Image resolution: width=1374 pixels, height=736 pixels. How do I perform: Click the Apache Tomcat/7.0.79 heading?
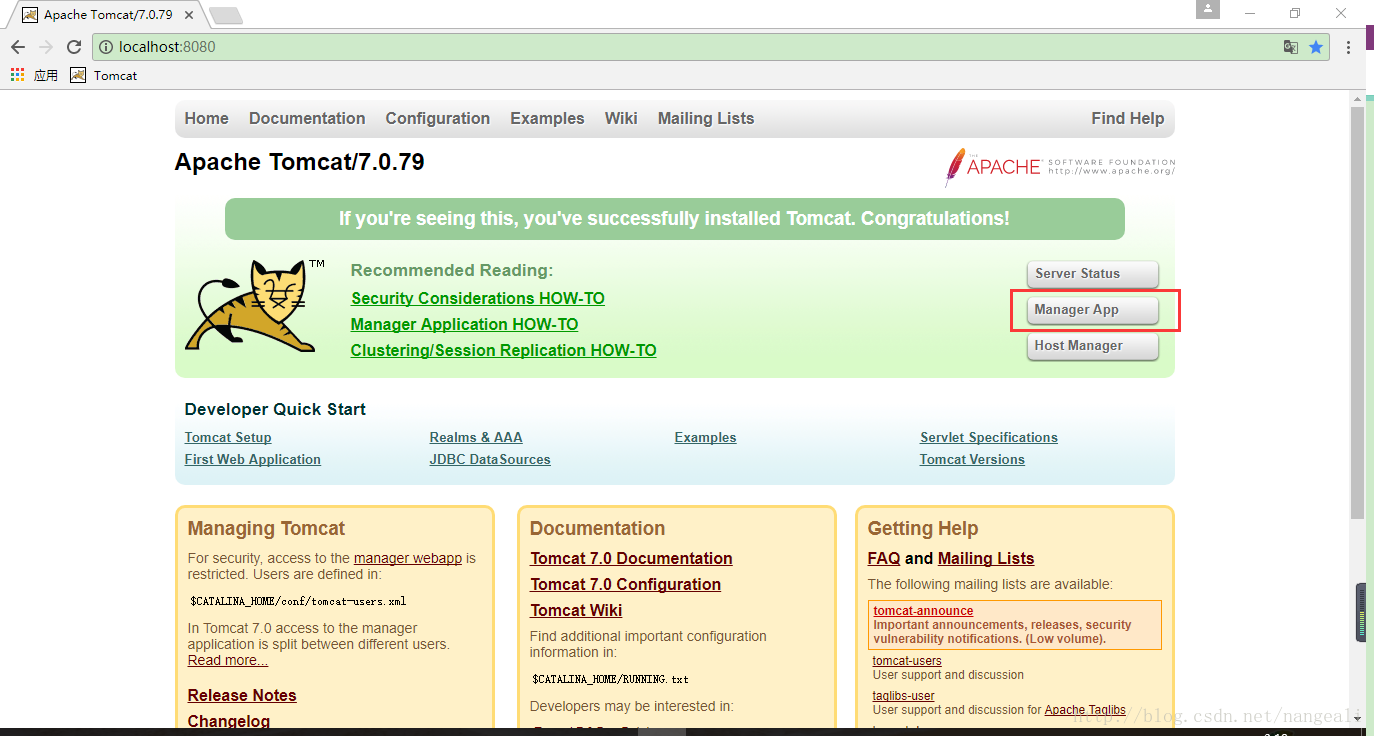[299, 162]
